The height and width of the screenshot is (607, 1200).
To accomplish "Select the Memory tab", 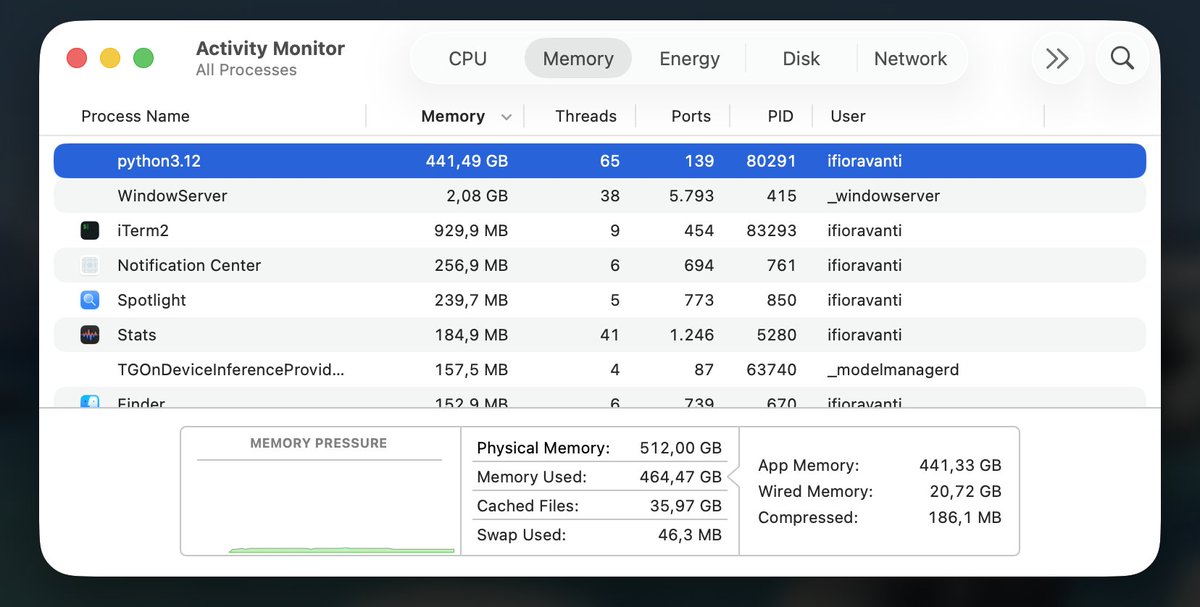I will 578,58.
